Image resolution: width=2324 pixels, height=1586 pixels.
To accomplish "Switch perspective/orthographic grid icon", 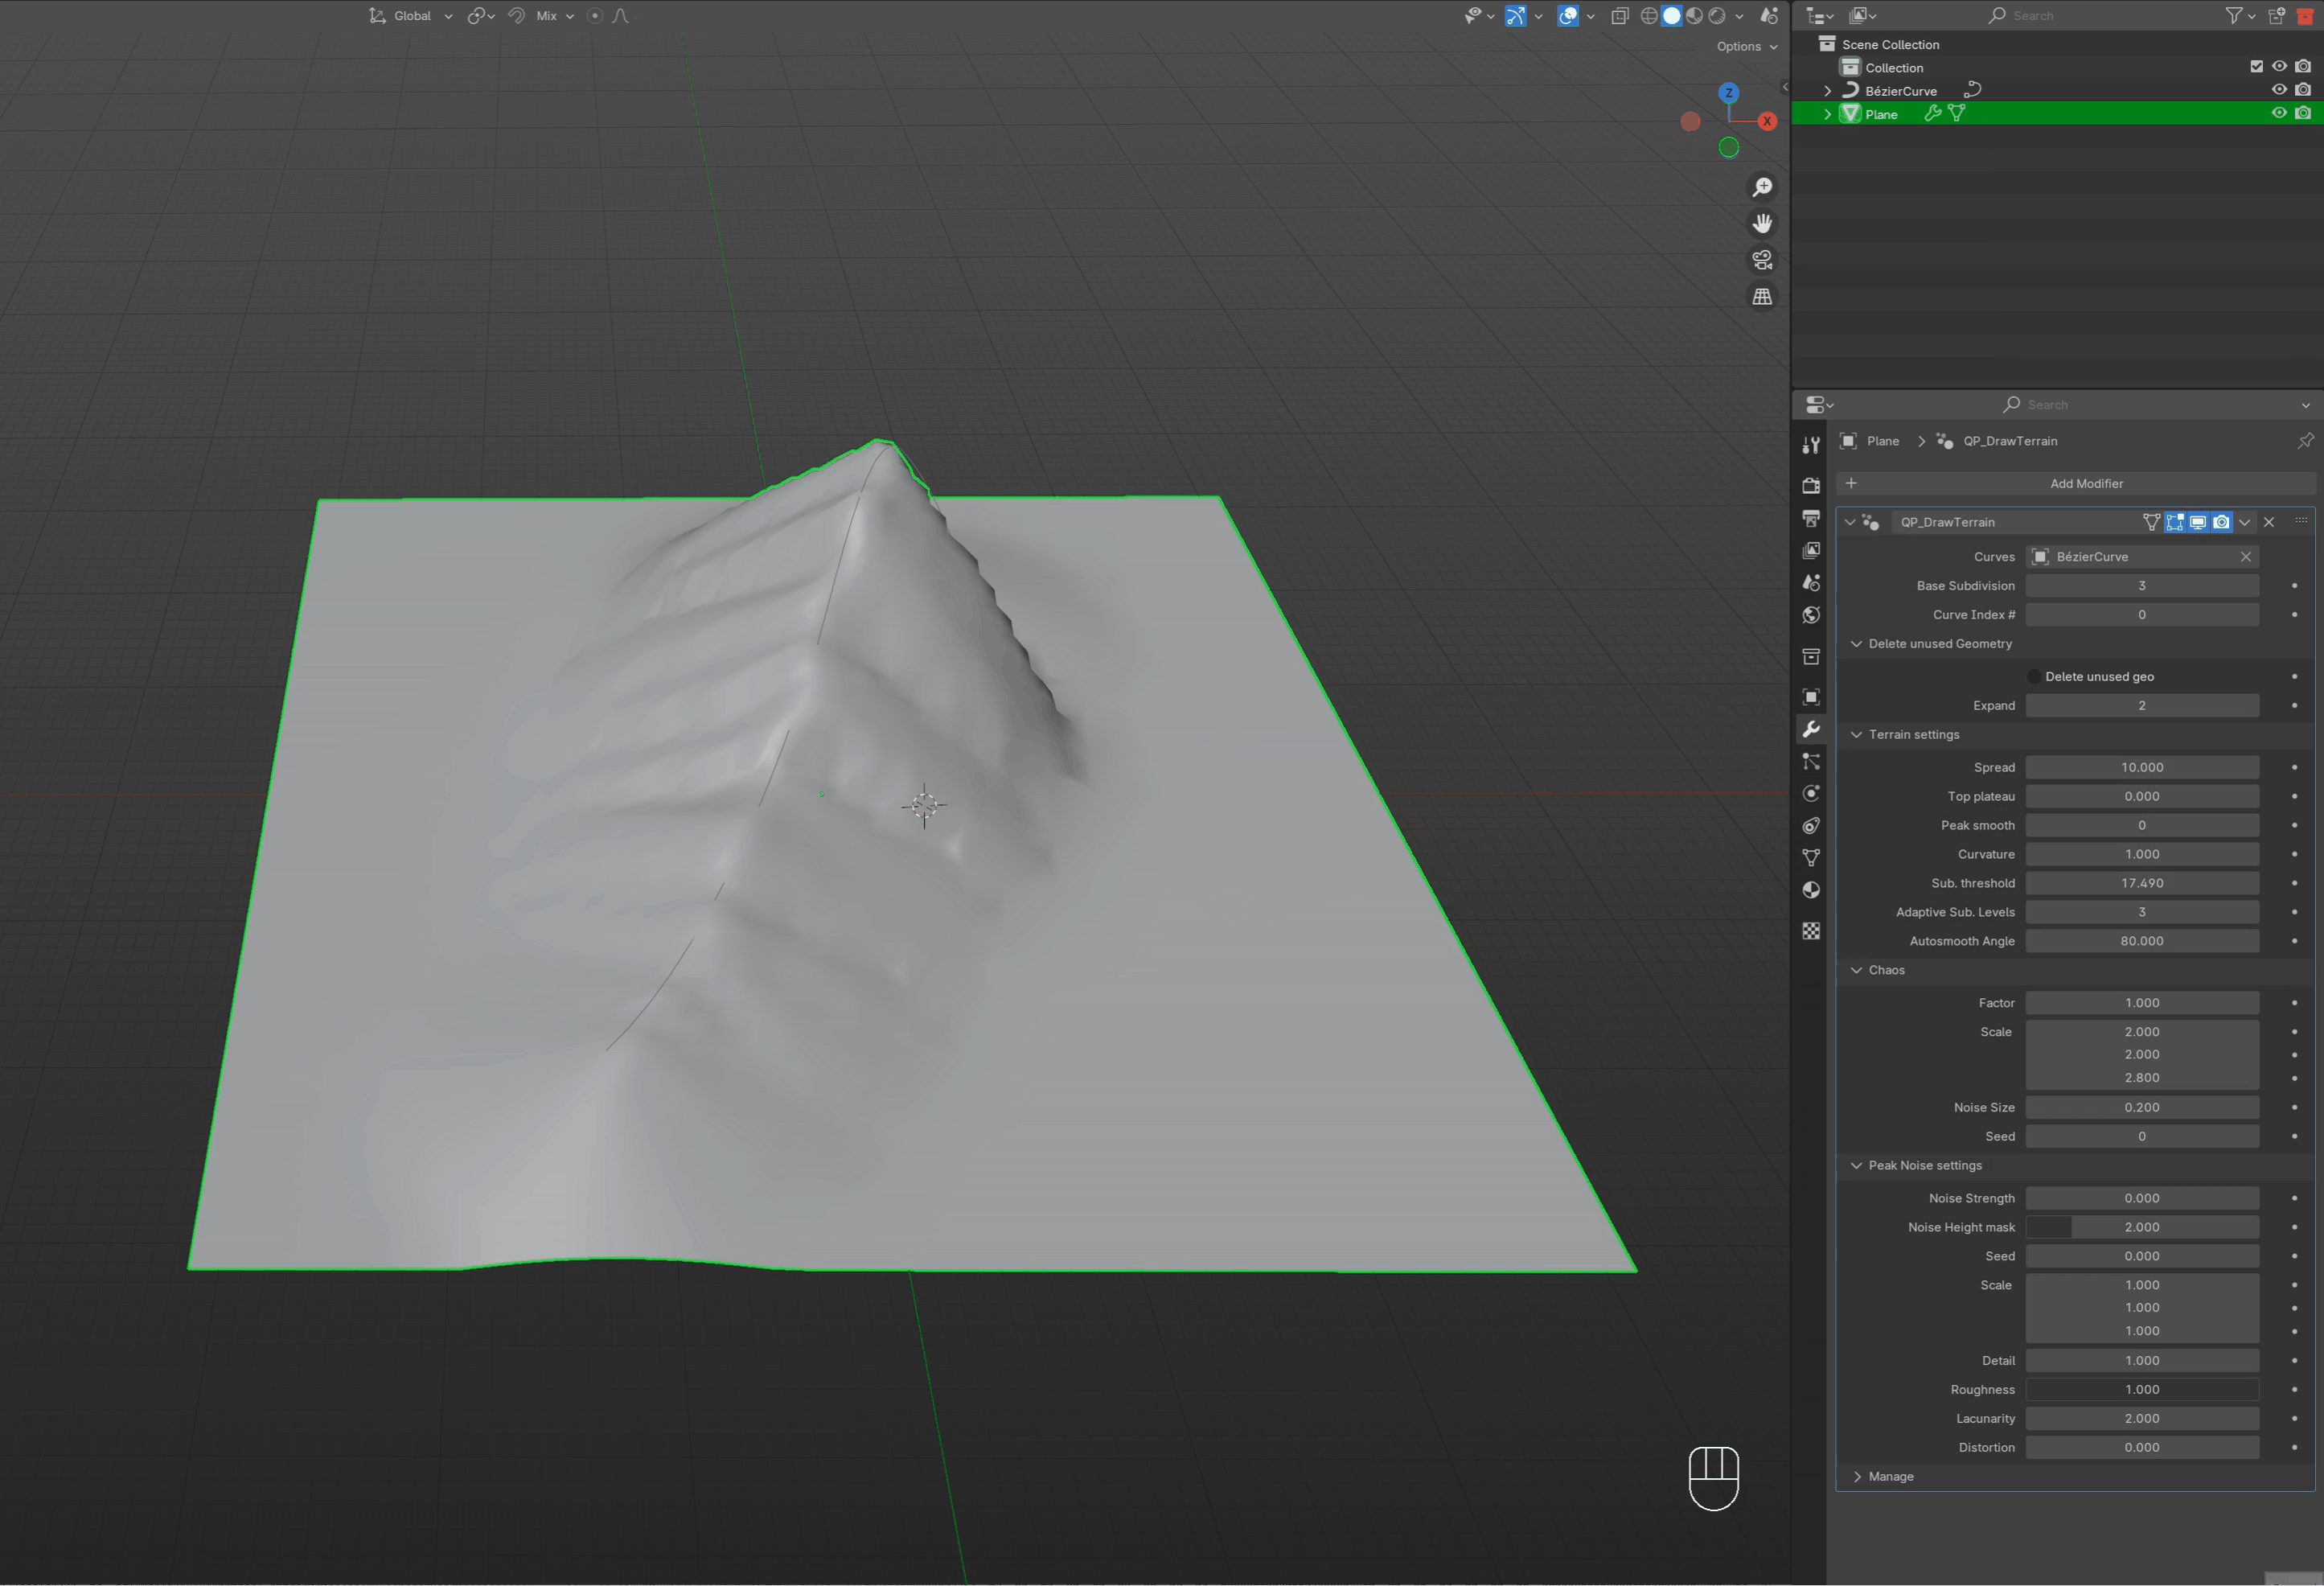I will click(x=1762, y=297).
